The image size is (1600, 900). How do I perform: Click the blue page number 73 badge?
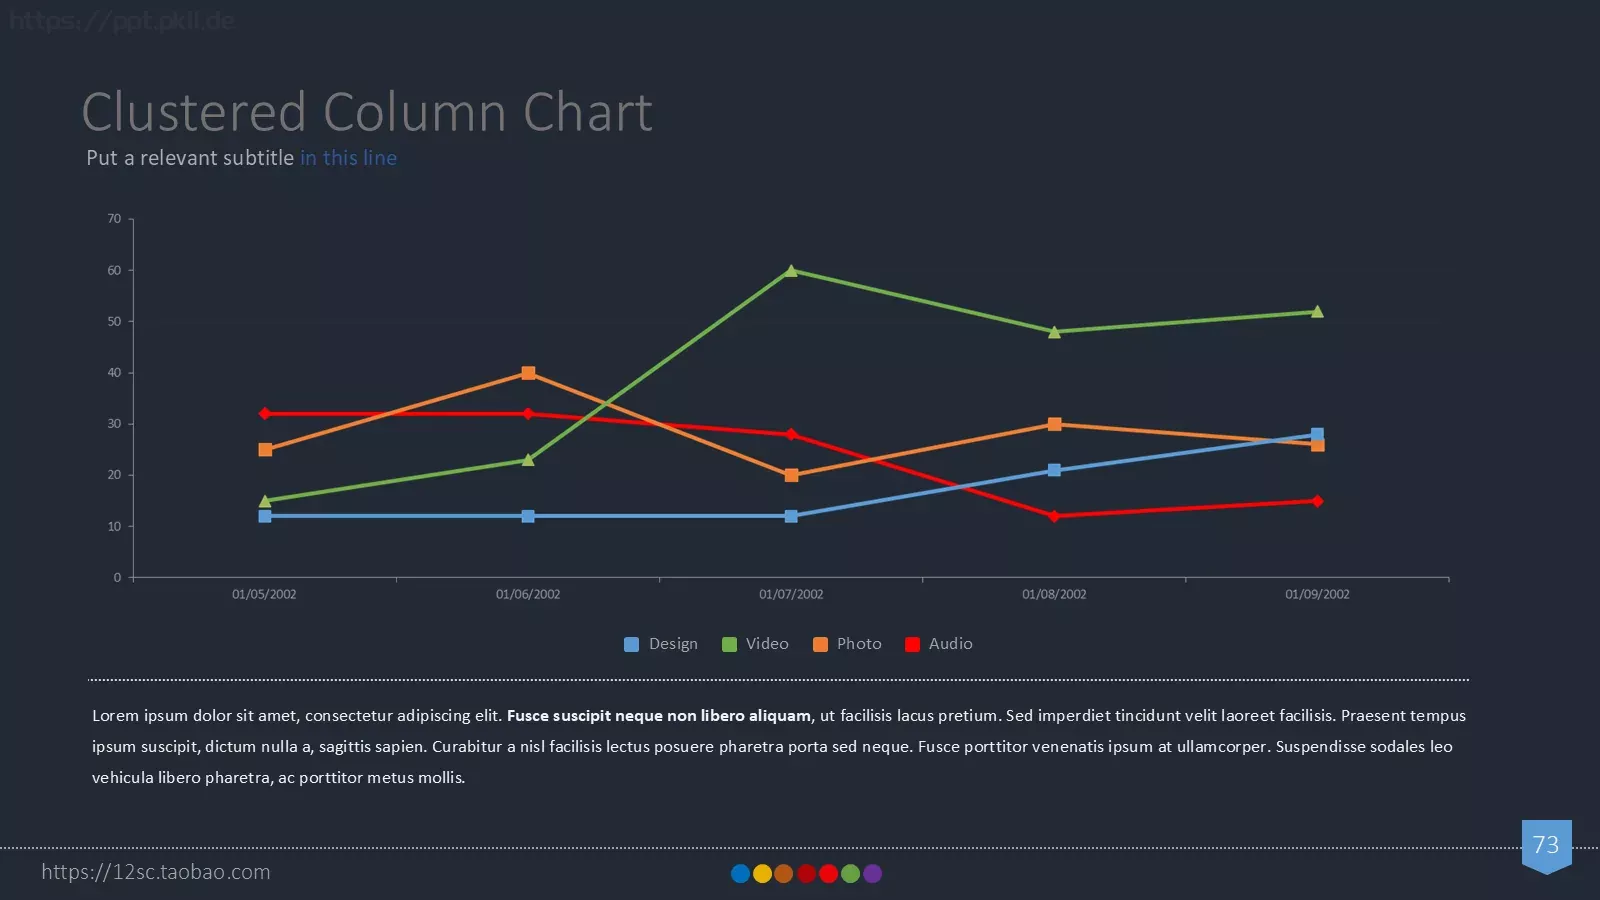[1546, 846]
